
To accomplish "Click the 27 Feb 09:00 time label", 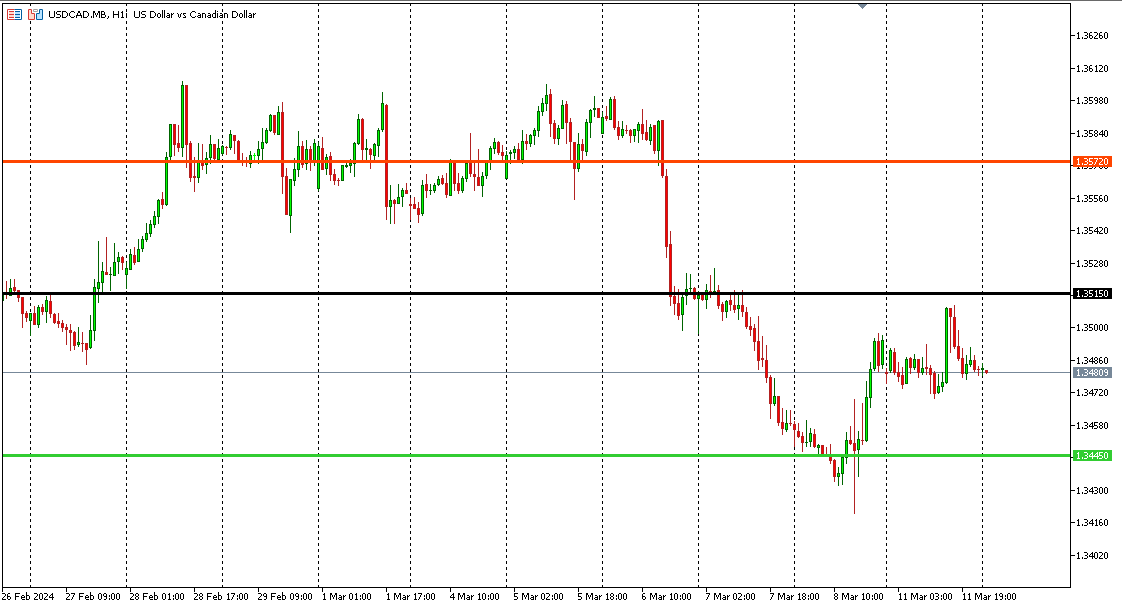I will click(93, 596).
